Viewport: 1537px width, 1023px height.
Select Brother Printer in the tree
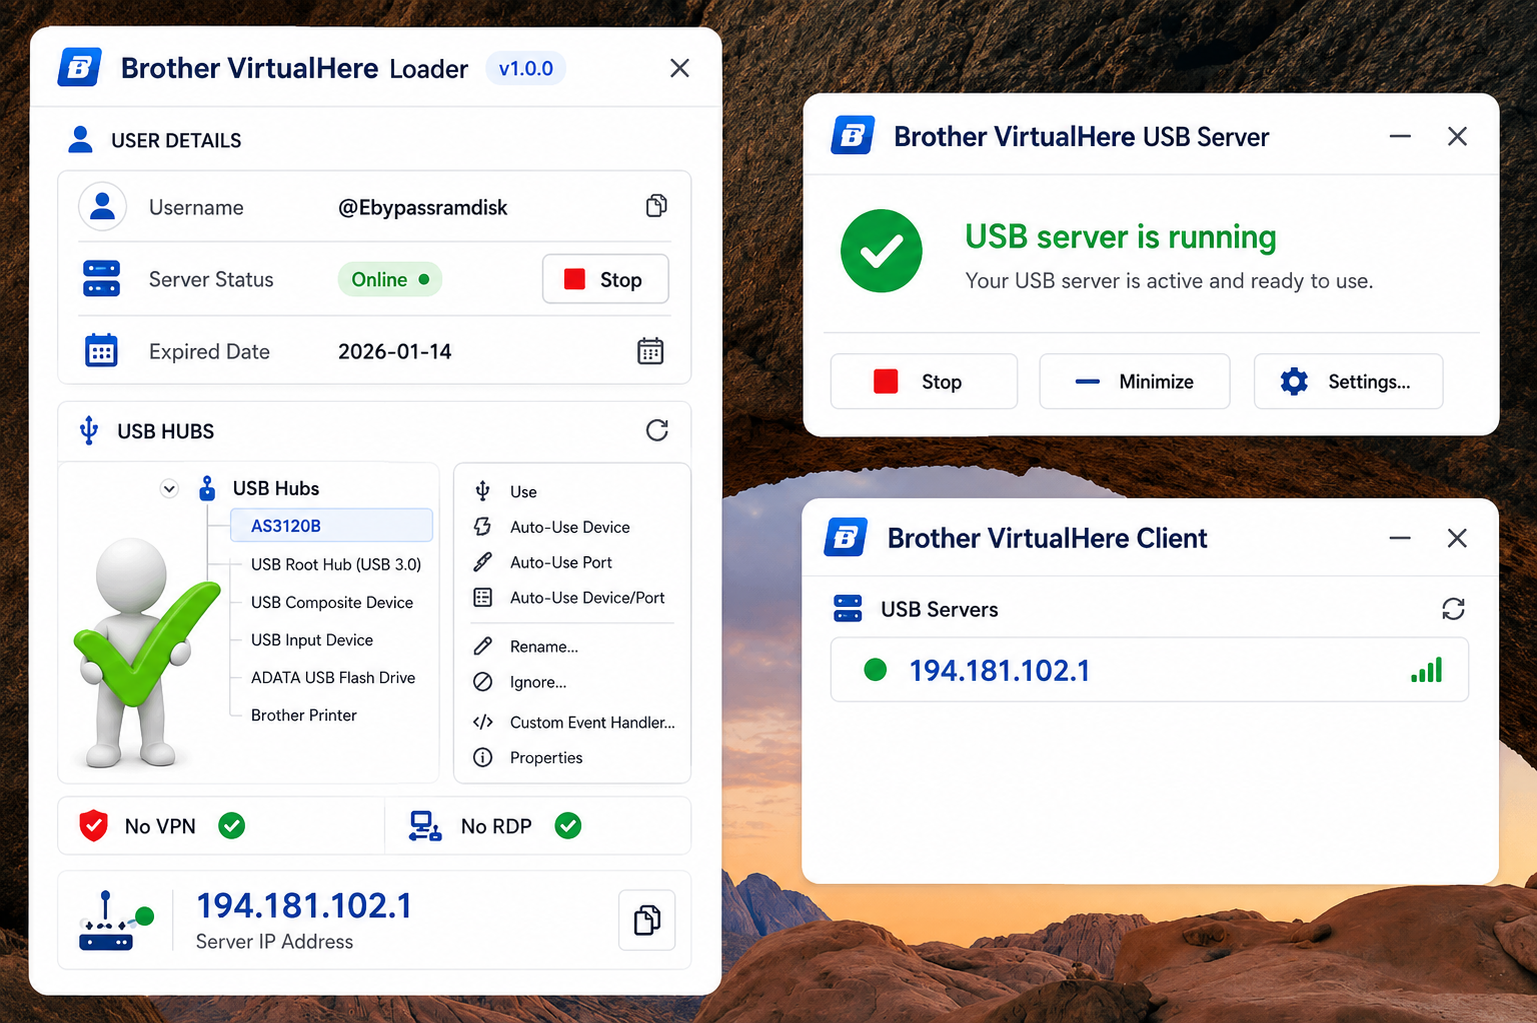point(304,715)
